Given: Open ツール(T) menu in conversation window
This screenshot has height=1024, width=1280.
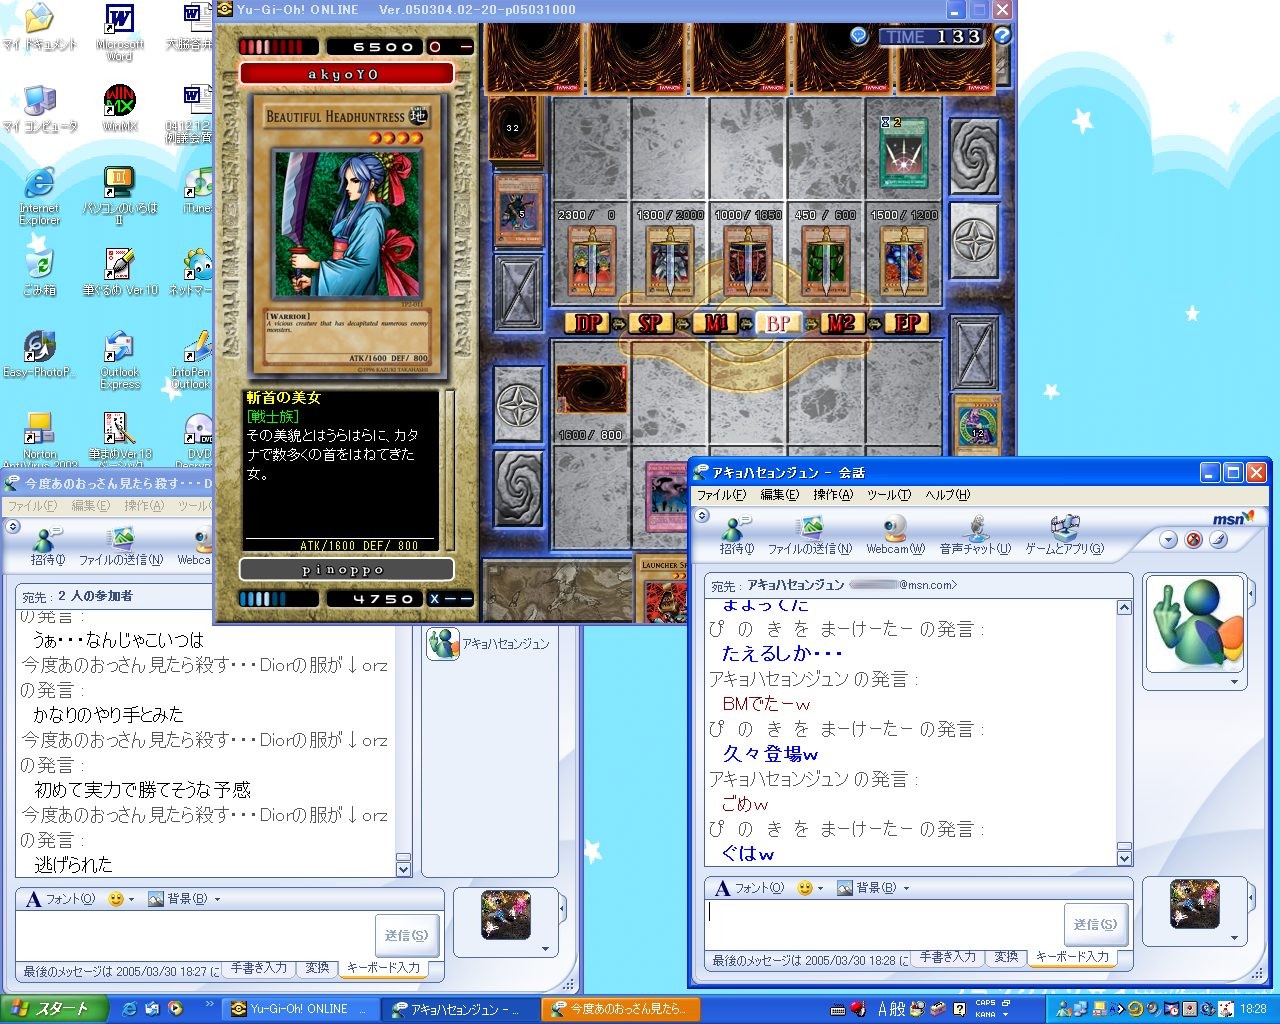Looking at the screenshot, I should [888, 495].
